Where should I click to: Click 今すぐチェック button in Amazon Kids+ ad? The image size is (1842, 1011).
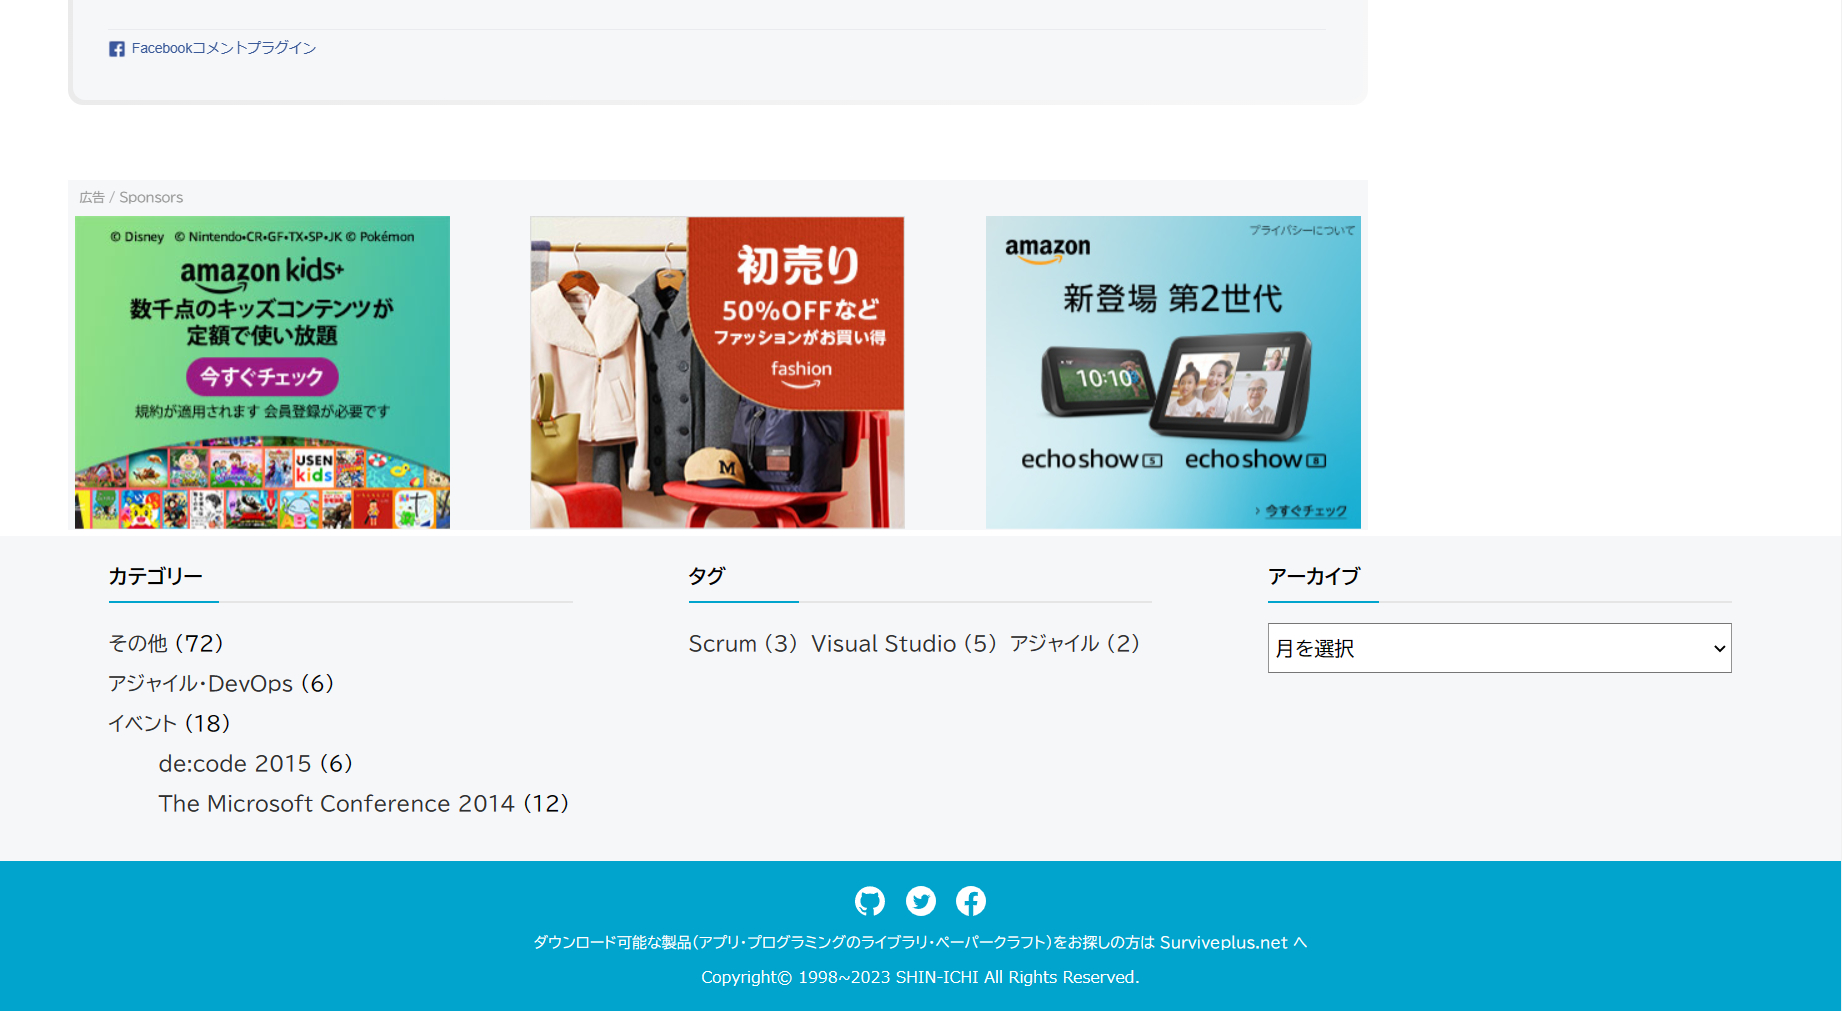tap(262, 377)
